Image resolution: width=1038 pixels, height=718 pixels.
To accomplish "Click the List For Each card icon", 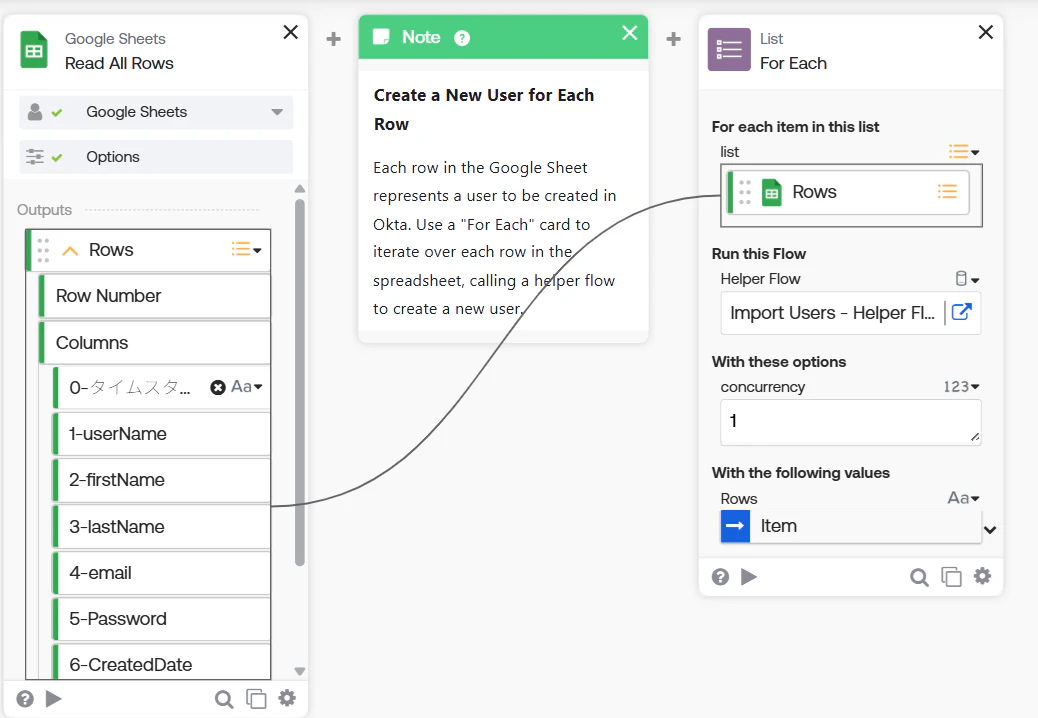I will pos(730,50).
